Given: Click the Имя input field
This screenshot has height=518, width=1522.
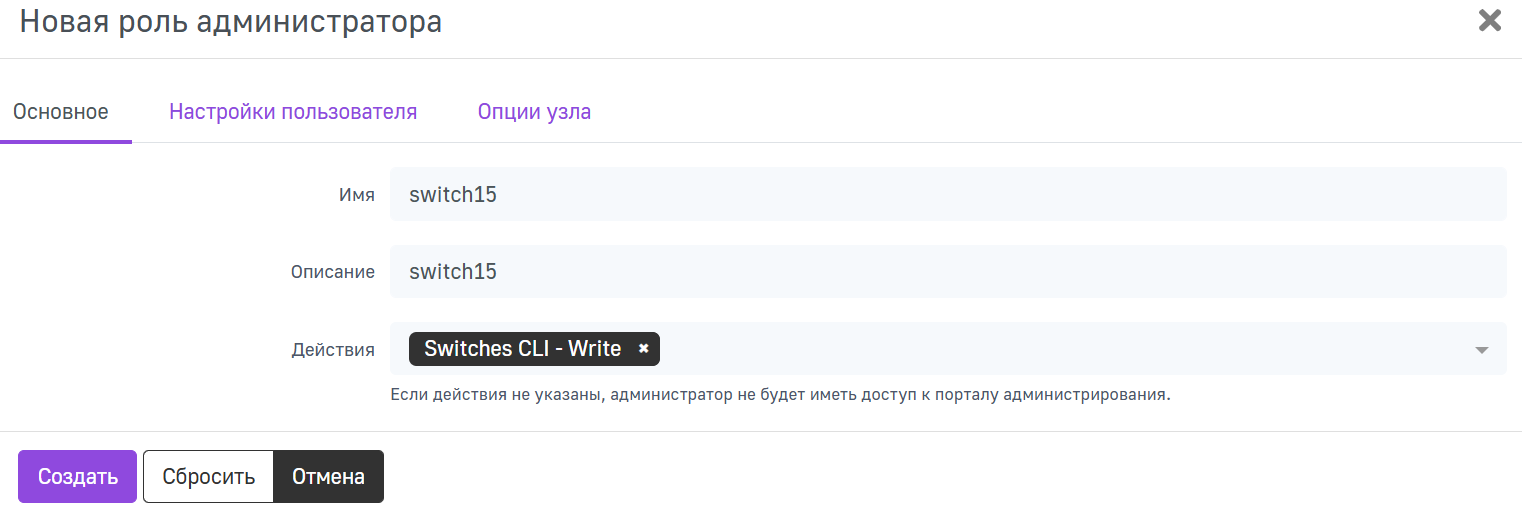Looking at the screenshot, I should 946,194.
